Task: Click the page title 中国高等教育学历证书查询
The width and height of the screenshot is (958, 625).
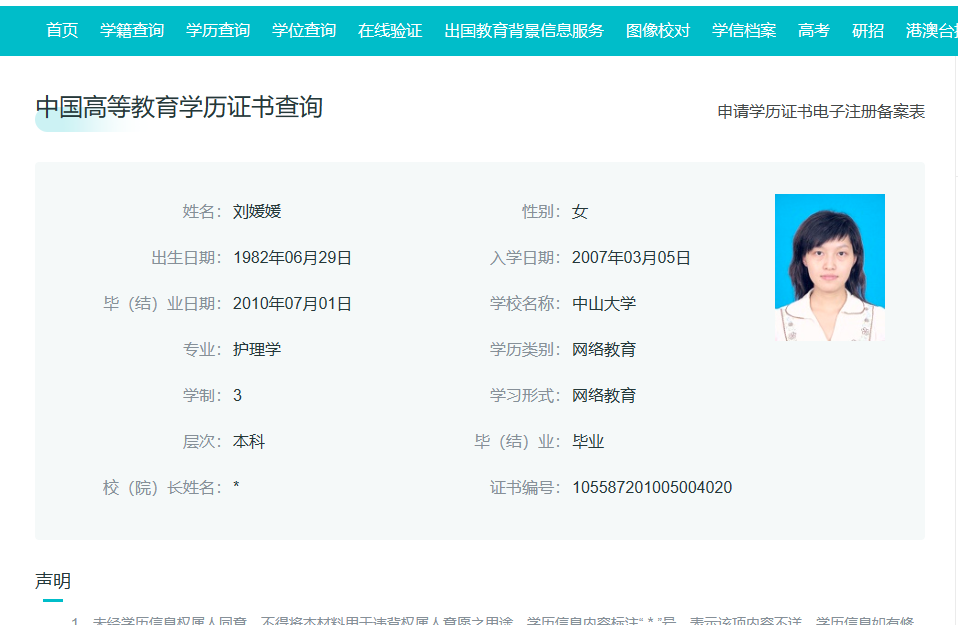Action: tap(179, 107)
